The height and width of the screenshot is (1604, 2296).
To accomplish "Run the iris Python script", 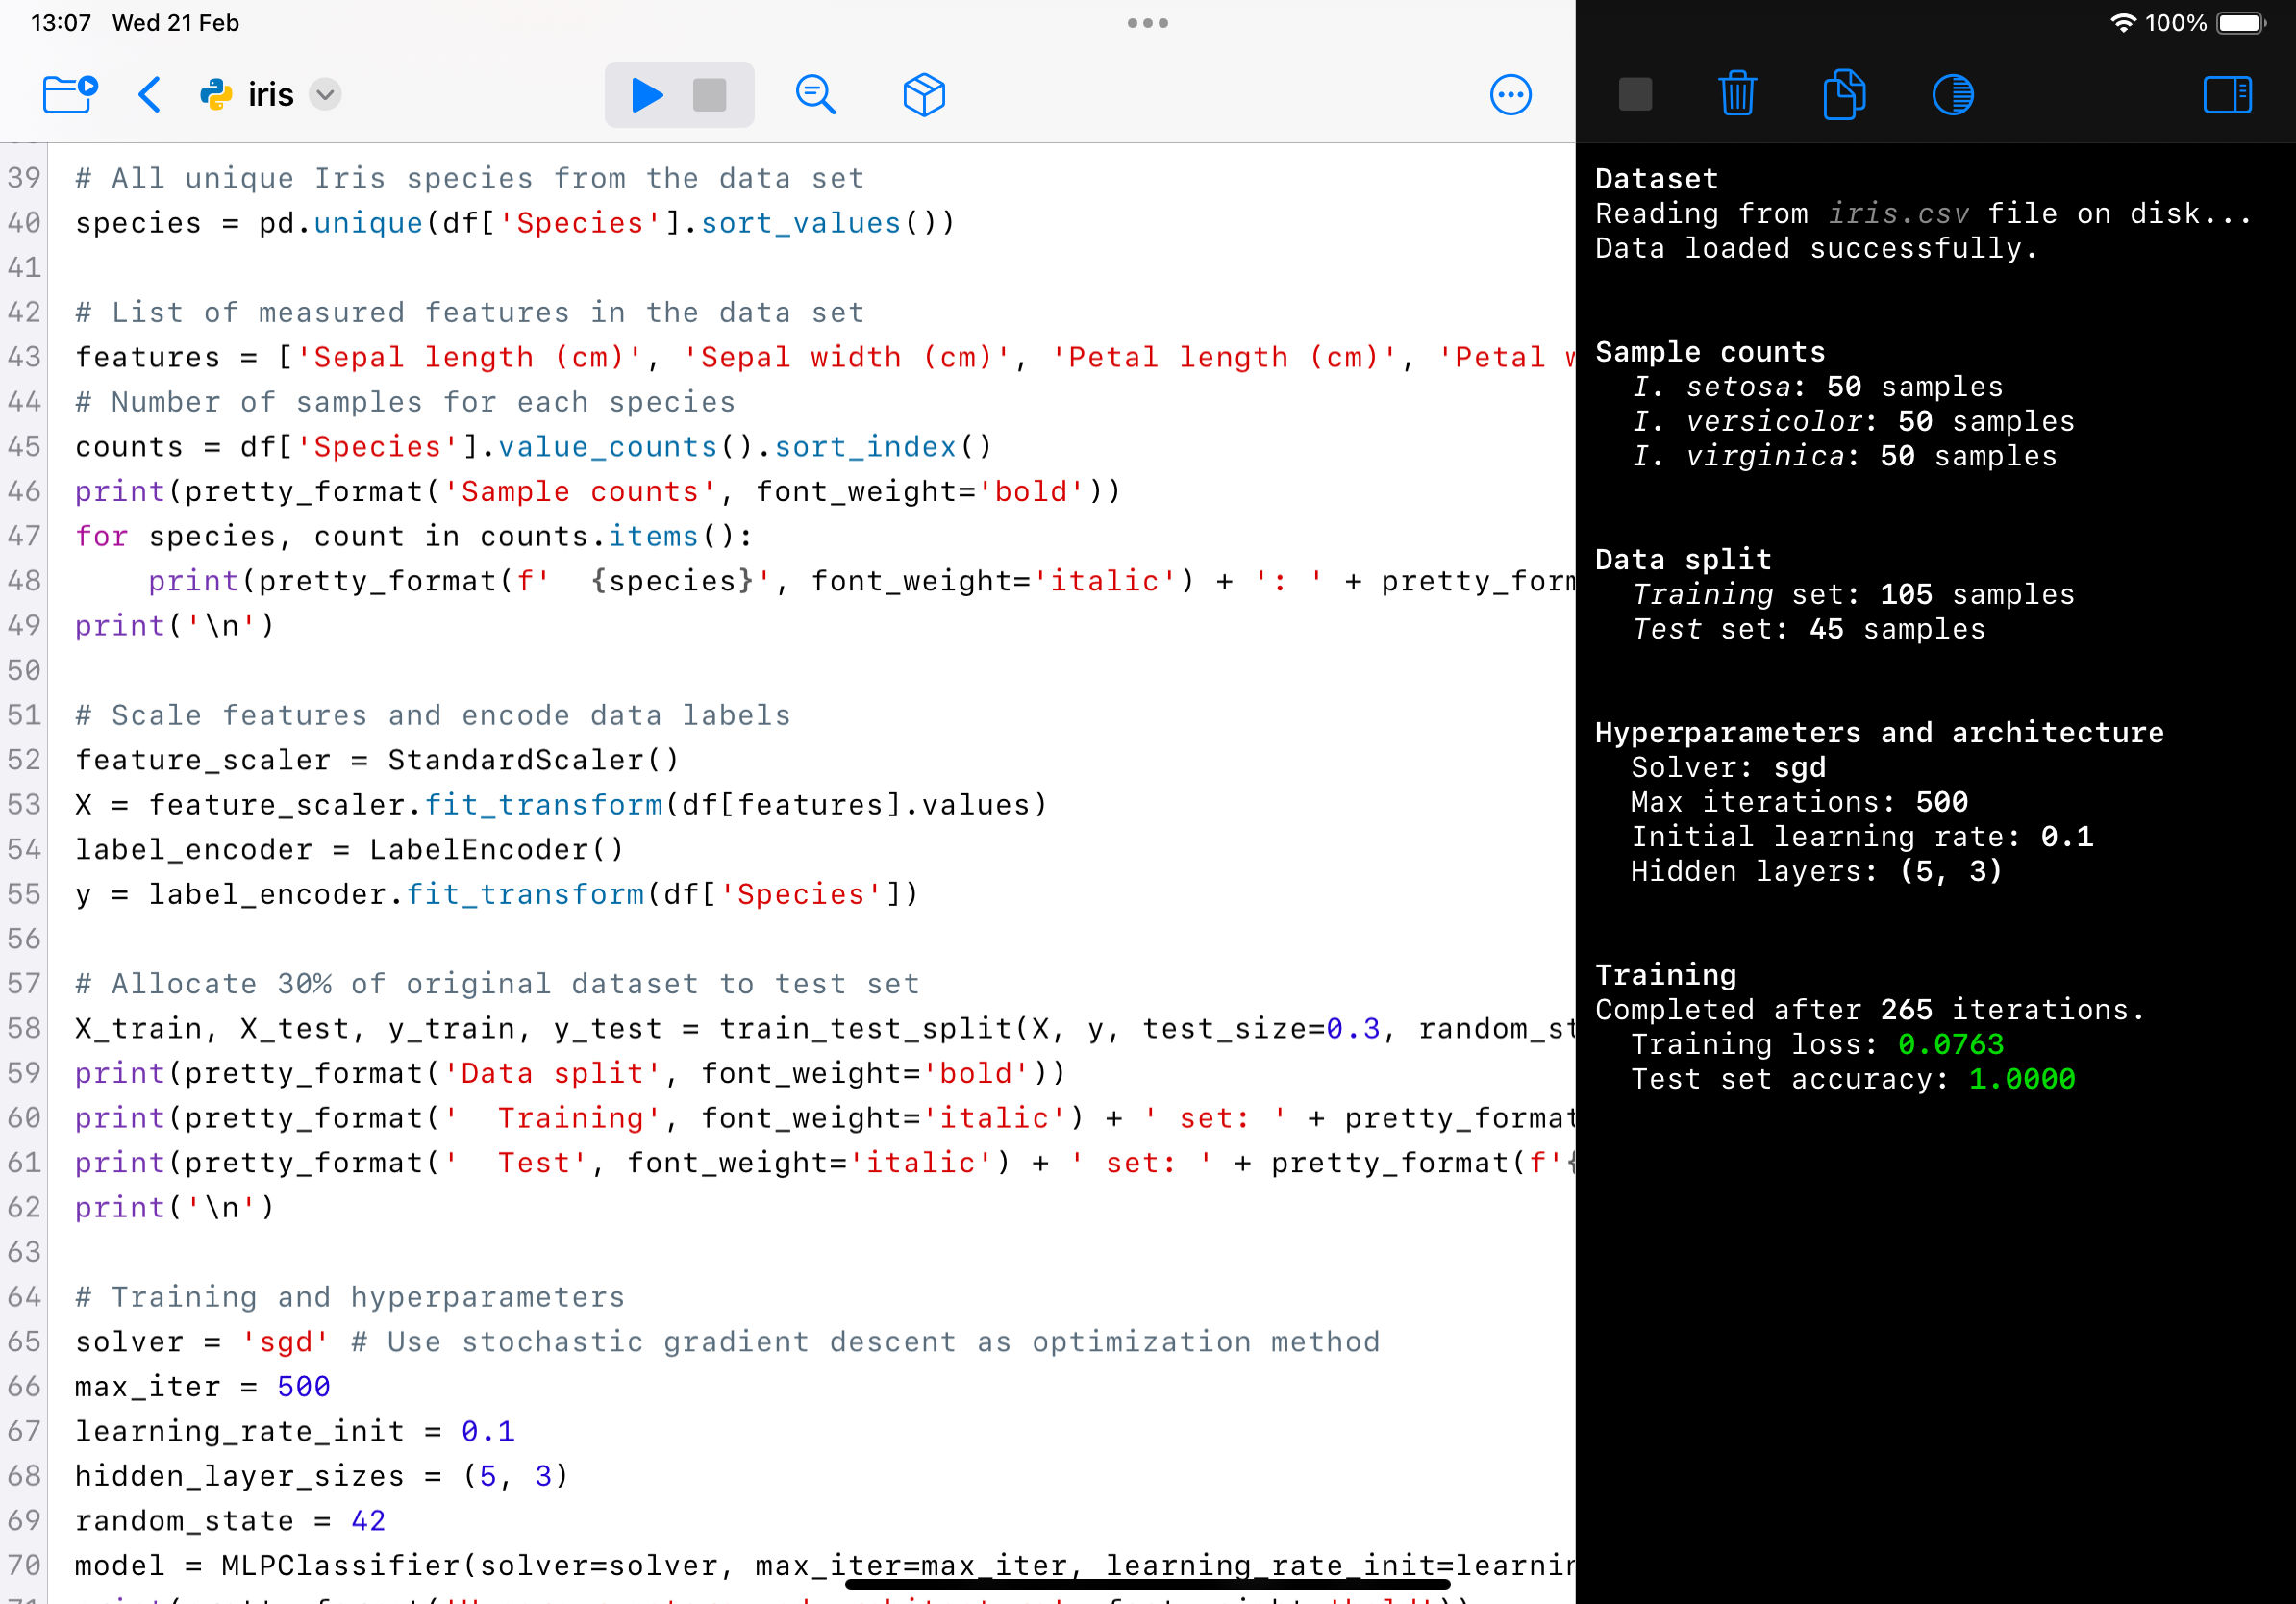I will tap(647, 95).
